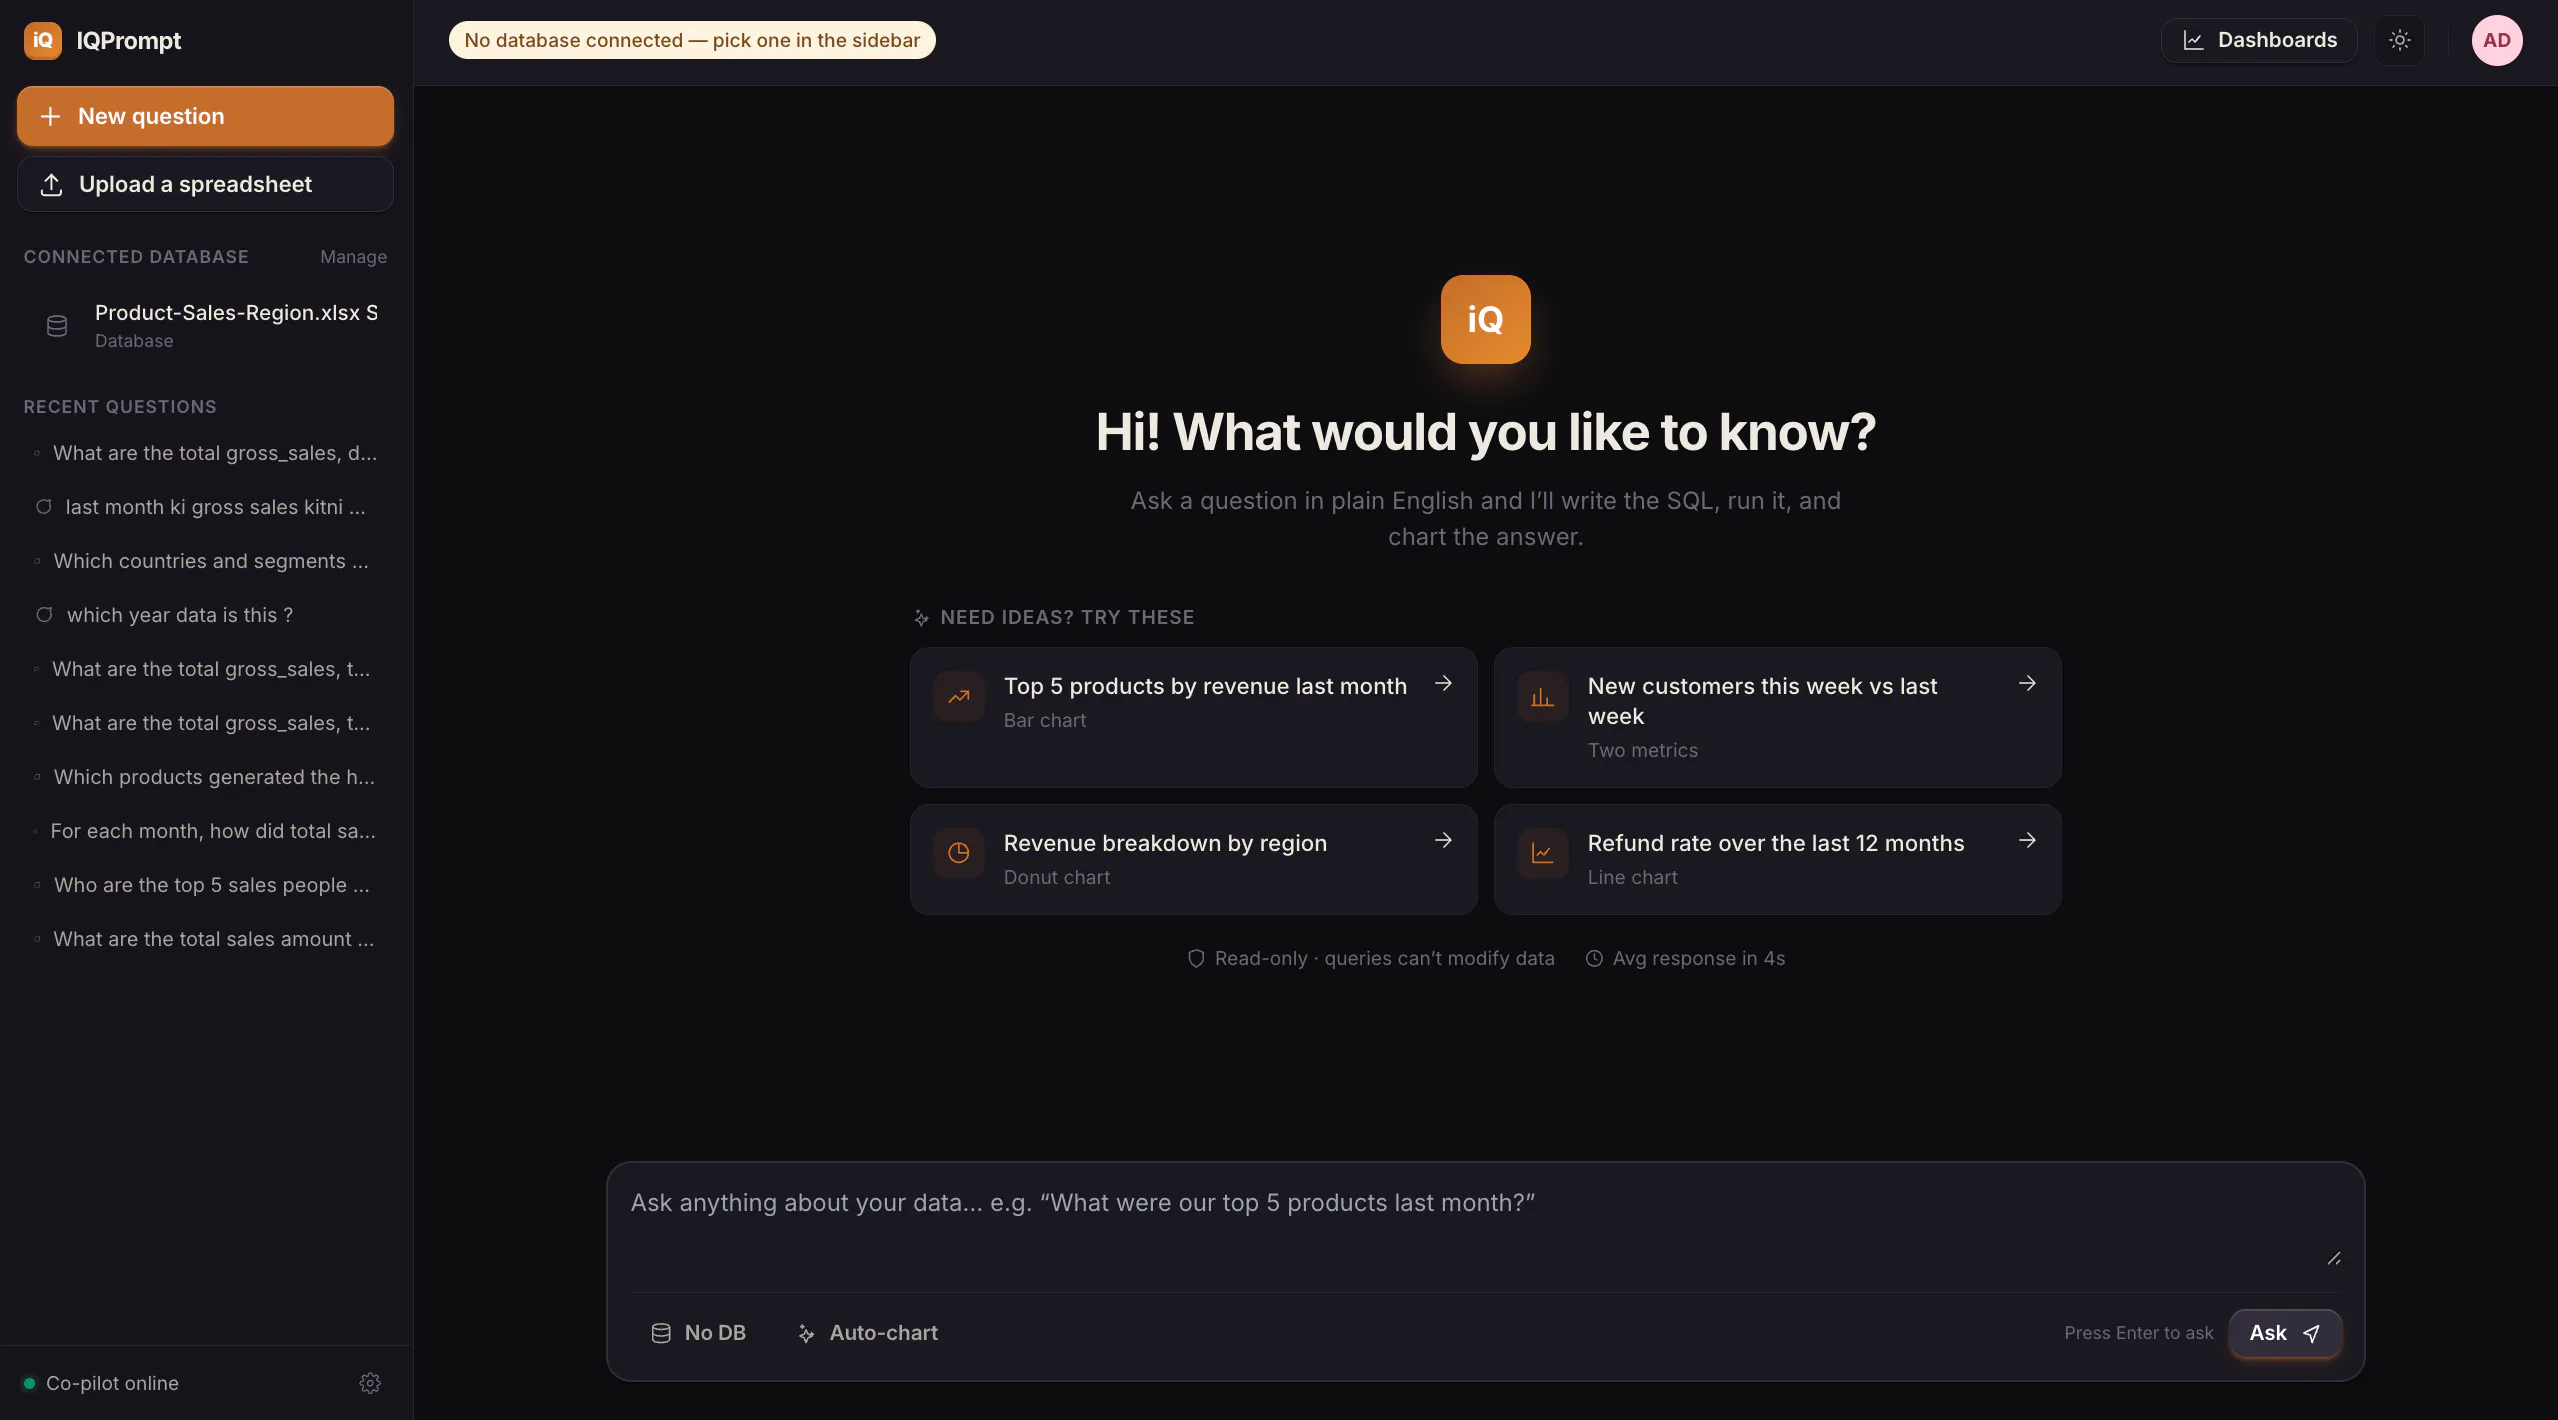Focus the 'Ask anything about your data' input
2558x1420 pixels.
coord(1485,1228)
